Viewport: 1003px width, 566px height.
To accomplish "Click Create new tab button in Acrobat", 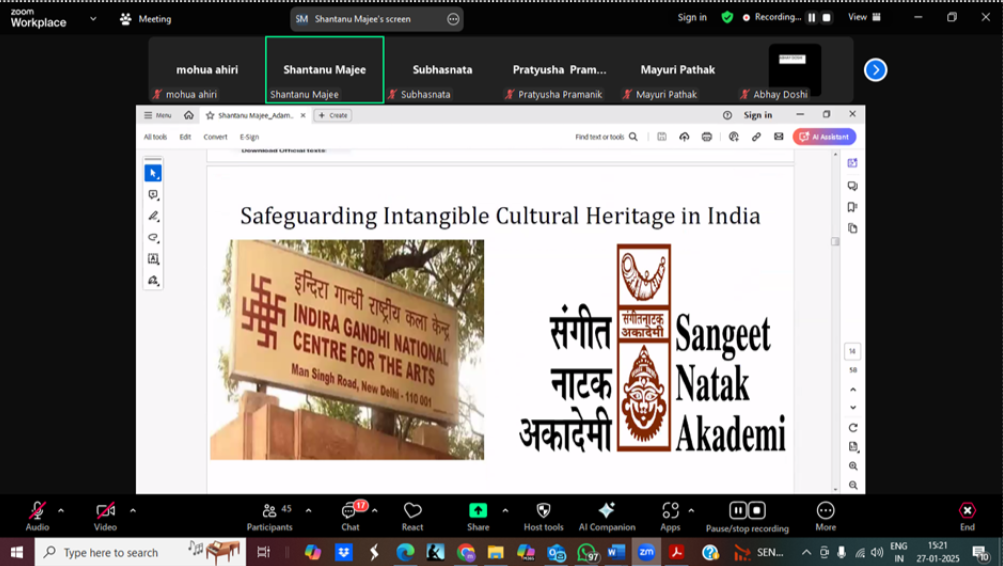I will (333, 116).
